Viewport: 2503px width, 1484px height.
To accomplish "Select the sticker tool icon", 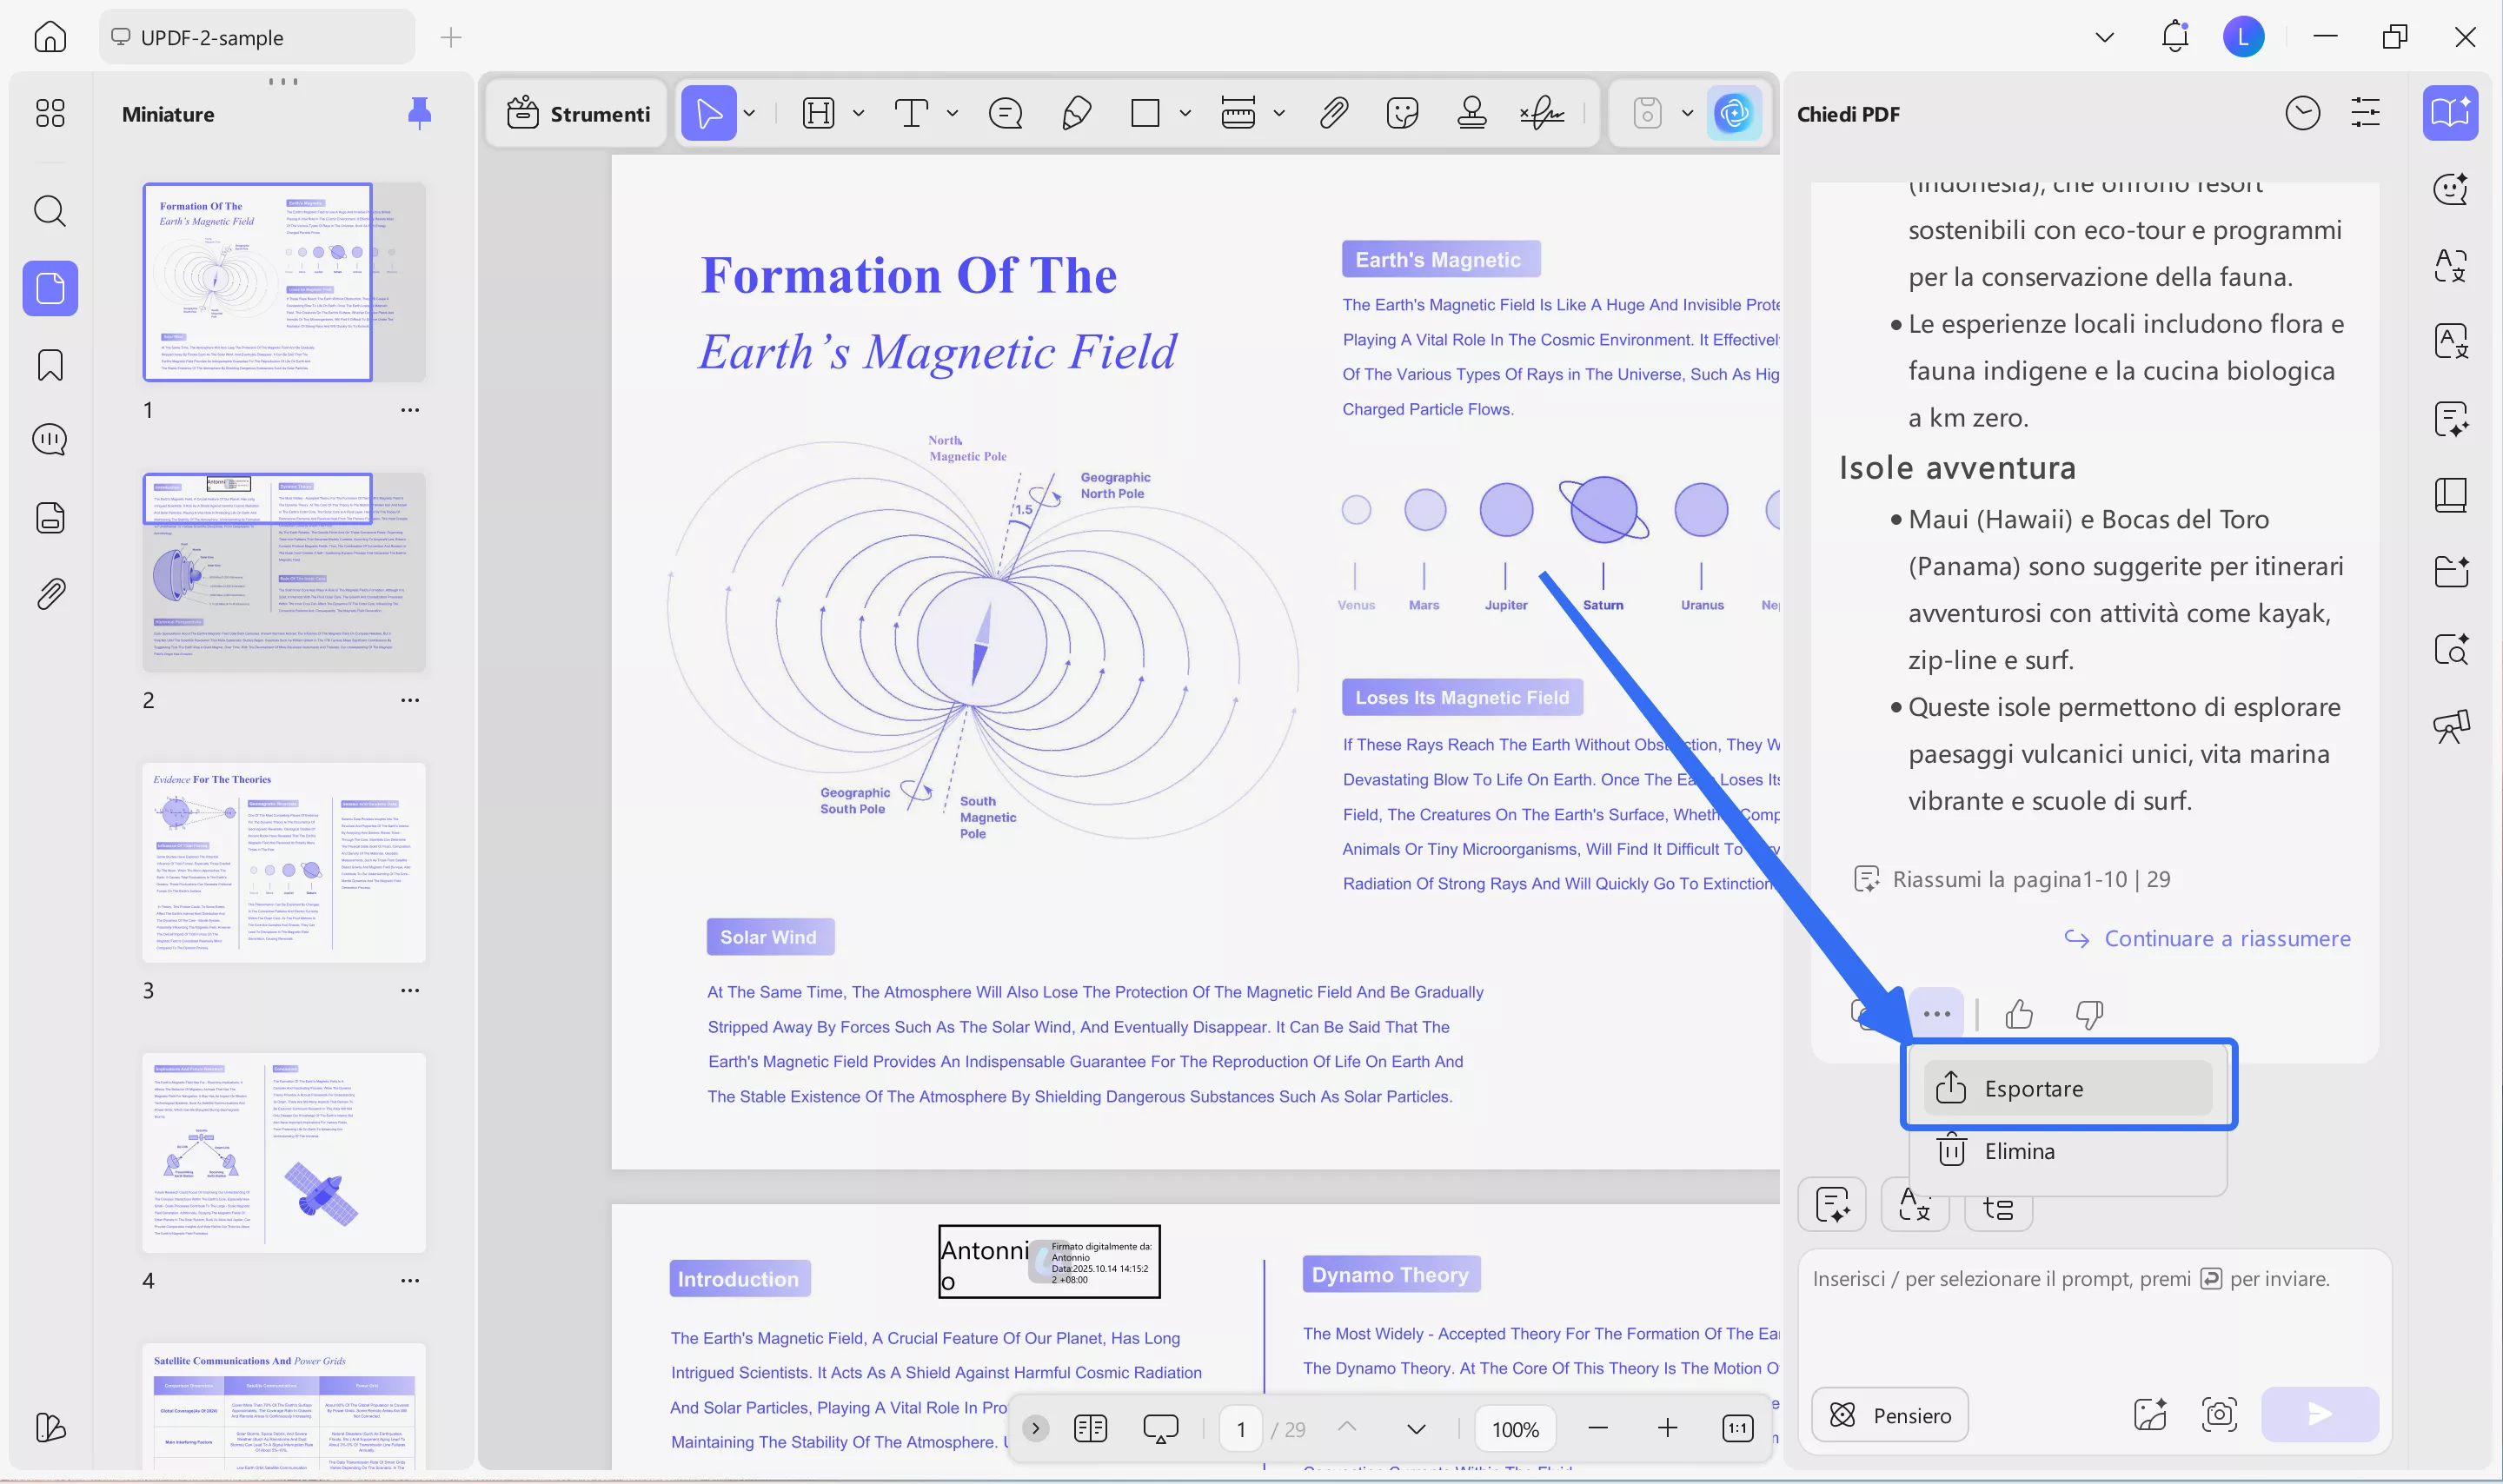I will tap(1402, 113).
